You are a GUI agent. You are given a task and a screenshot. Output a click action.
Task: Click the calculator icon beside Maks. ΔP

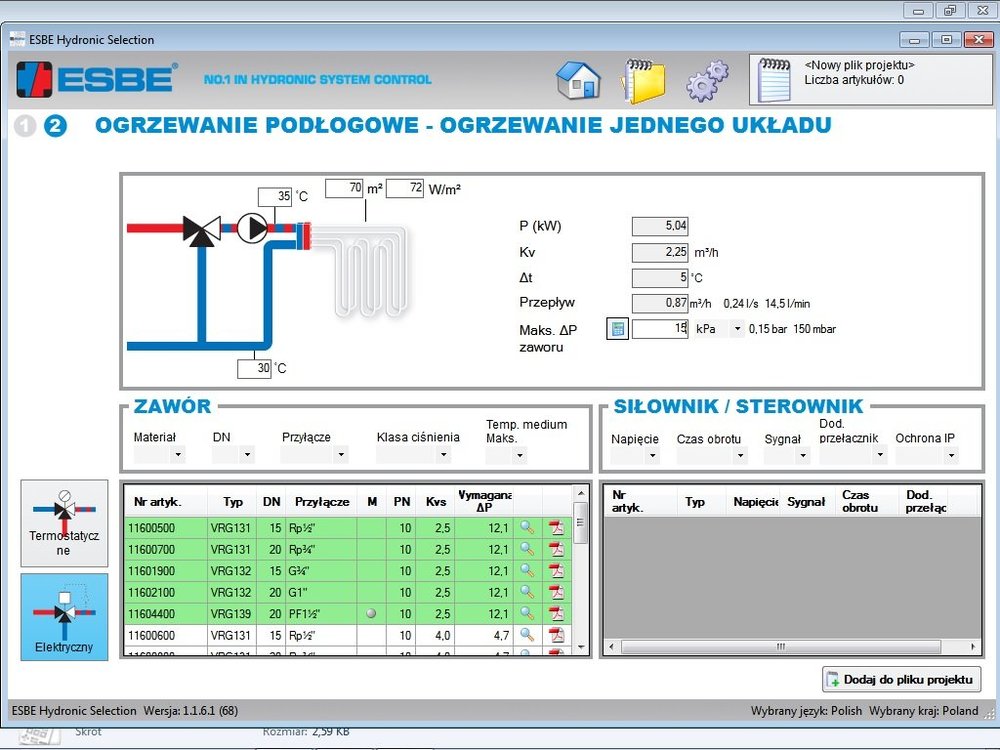pos(618,329)
